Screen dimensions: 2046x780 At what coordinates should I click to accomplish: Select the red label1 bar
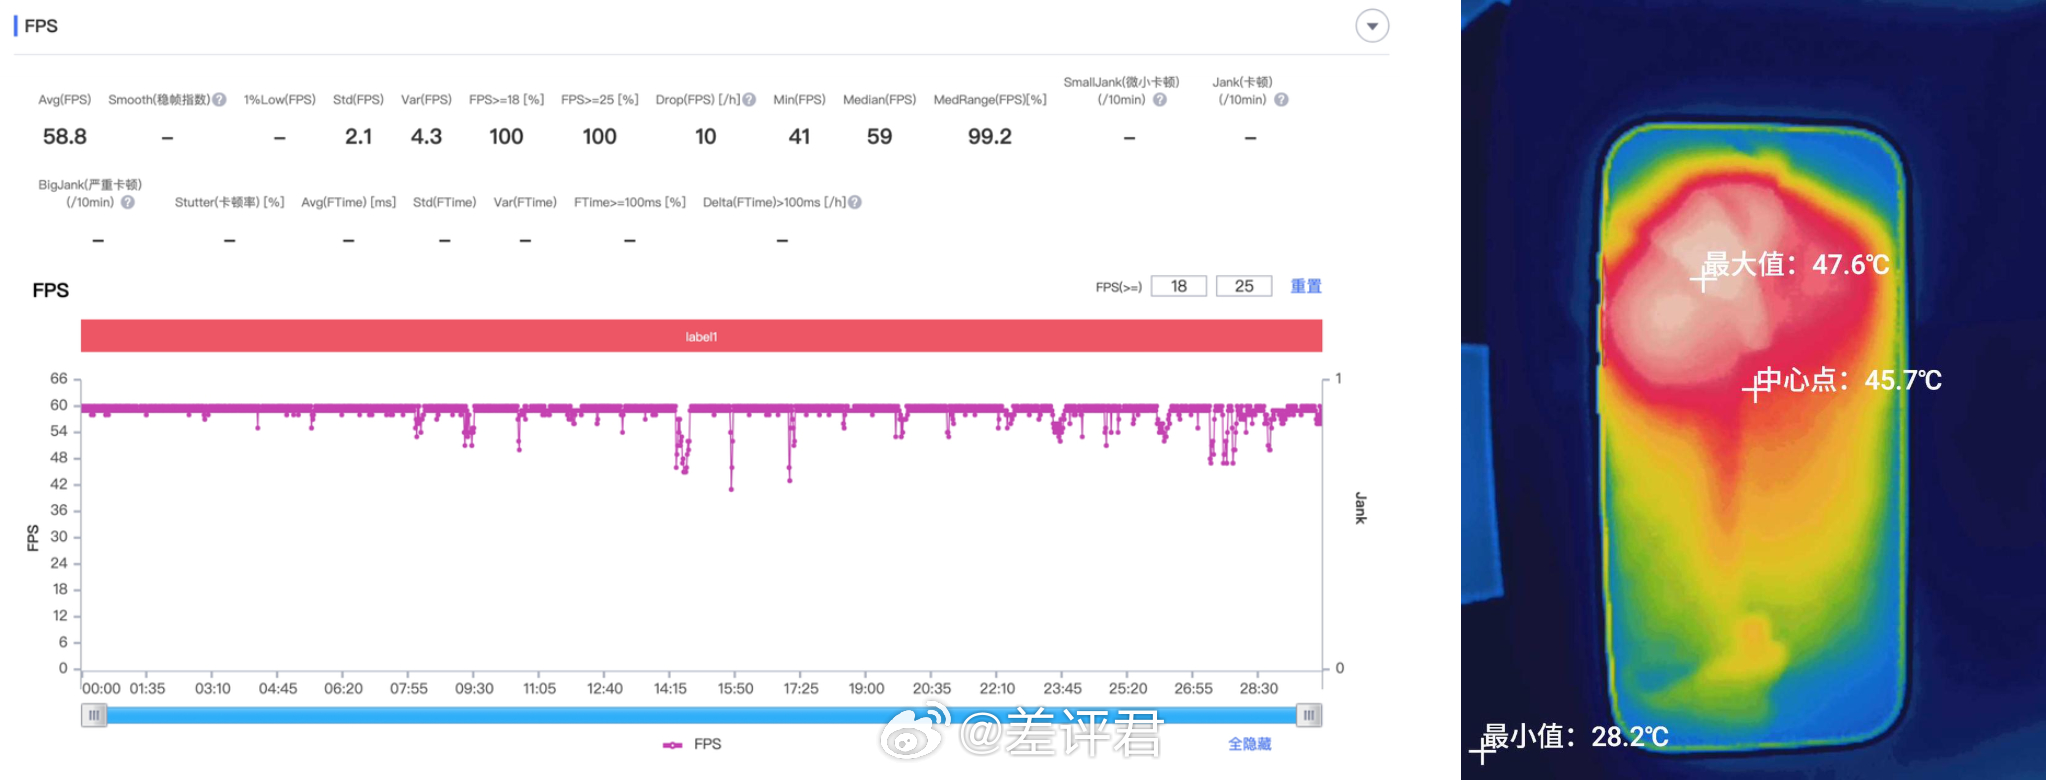(701, 336)
